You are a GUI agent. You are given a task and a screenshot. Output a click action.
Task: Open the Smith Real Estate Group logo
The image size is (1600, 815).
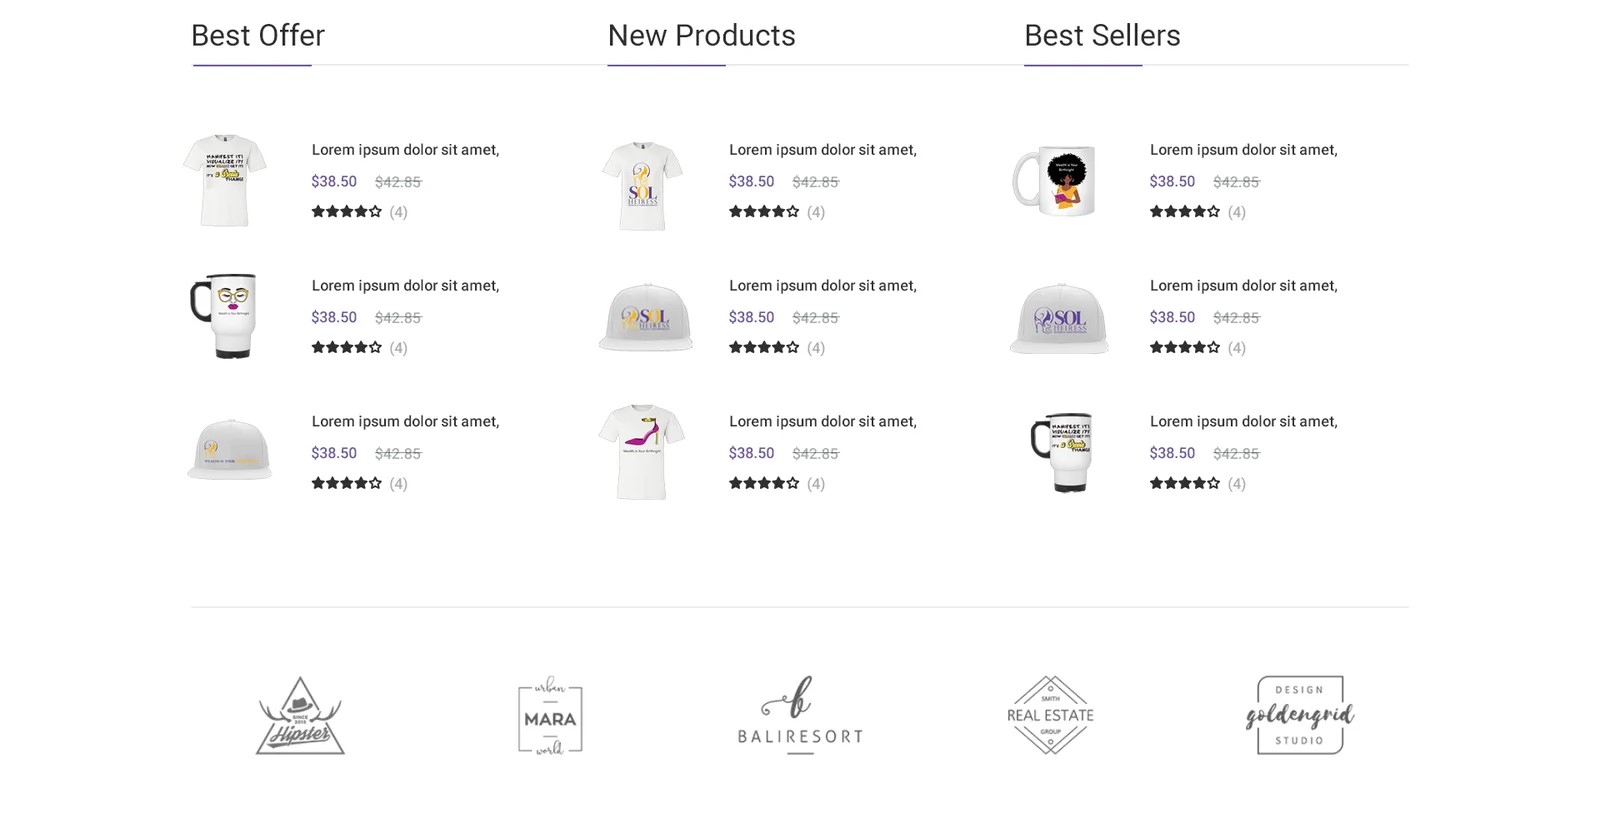[1050, 714]
